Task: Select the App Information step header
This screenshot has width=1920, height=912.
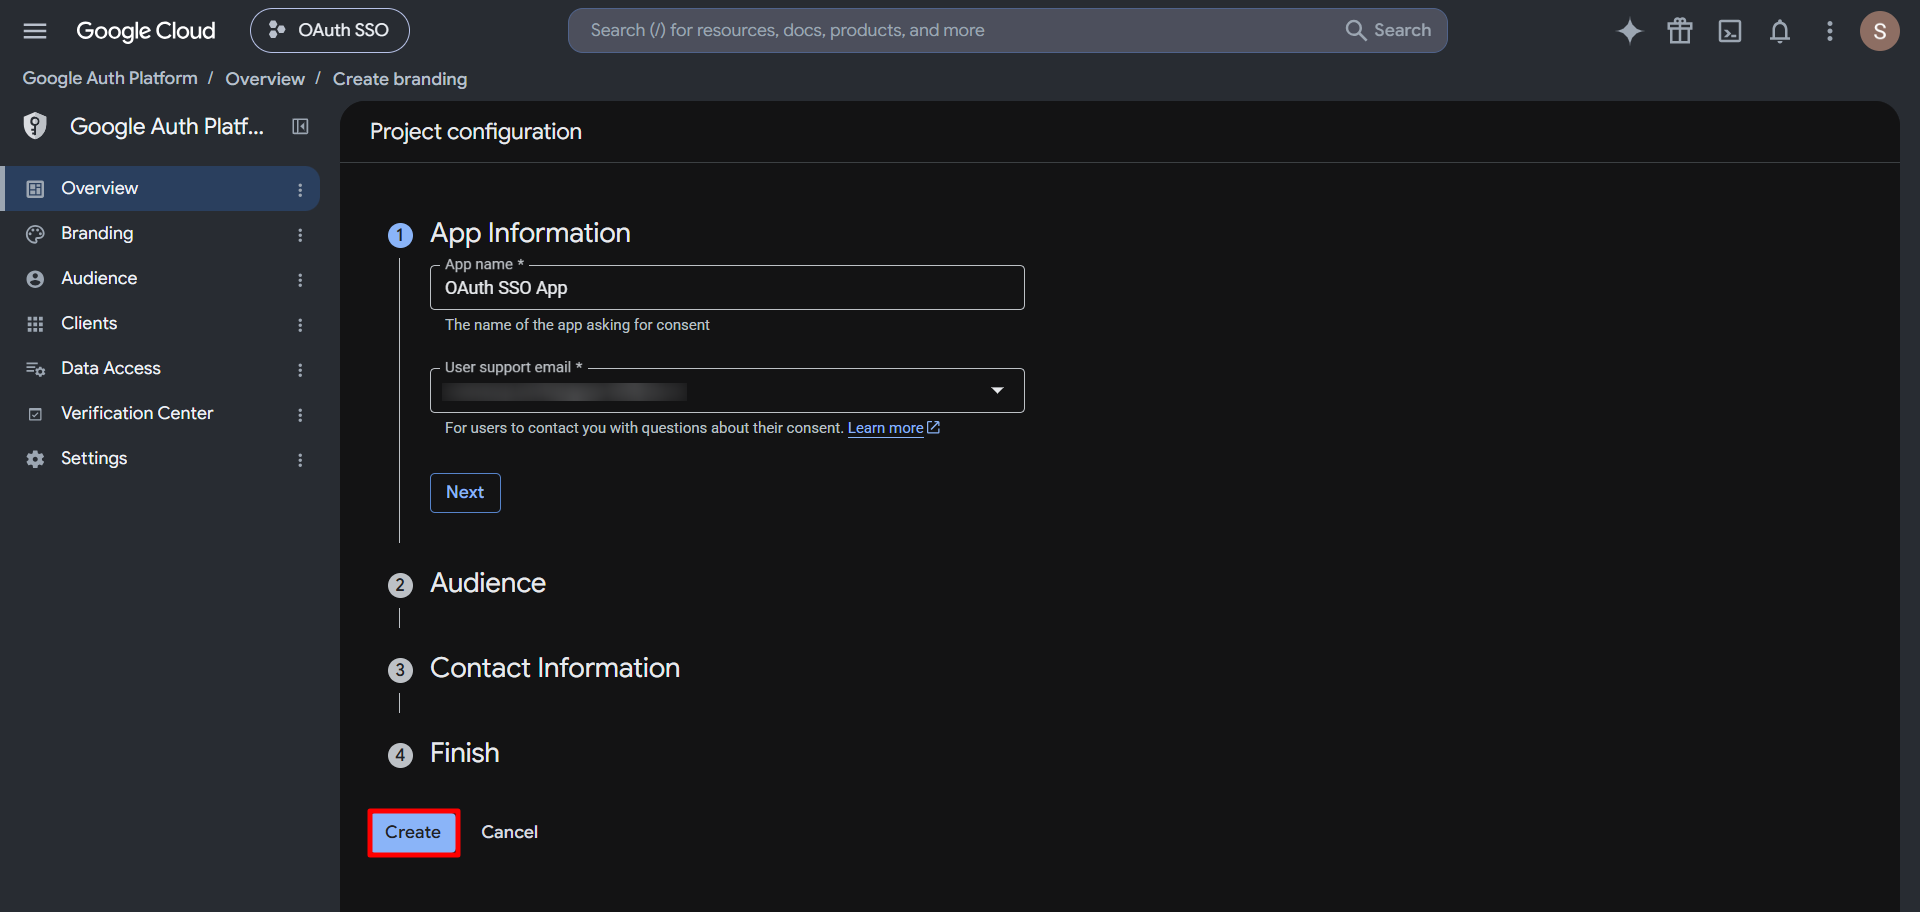Action: pos(530,233)
